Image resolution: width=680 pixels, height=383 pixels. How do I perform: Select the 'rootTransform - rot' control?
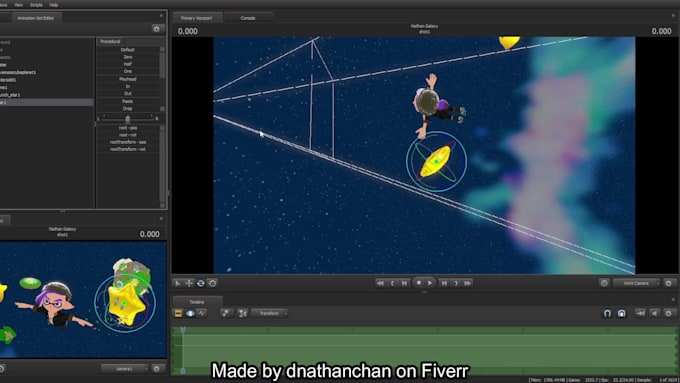(128, 149)
